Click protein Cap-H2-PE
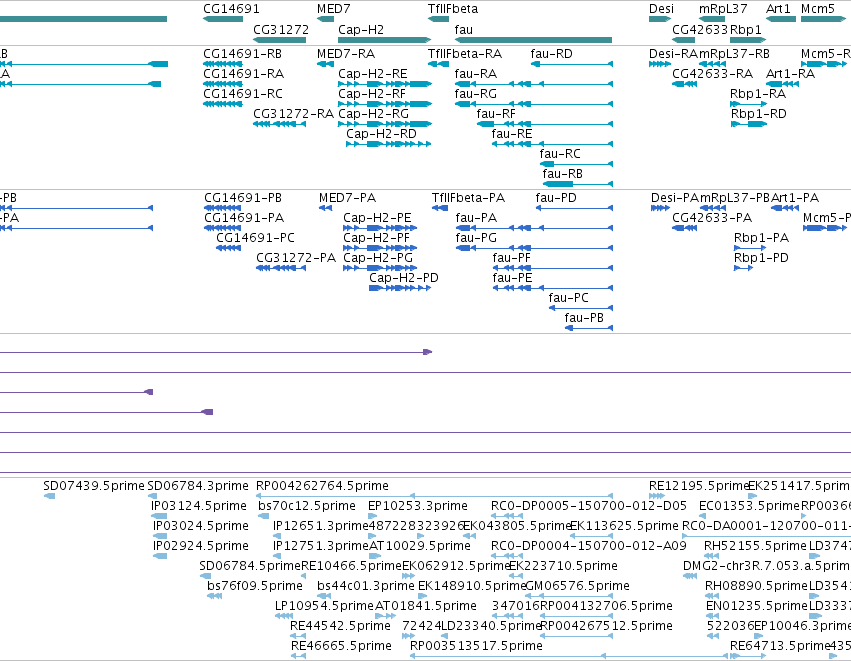The height and width of the screenshot is (661, 851). [x=377, y=218]
